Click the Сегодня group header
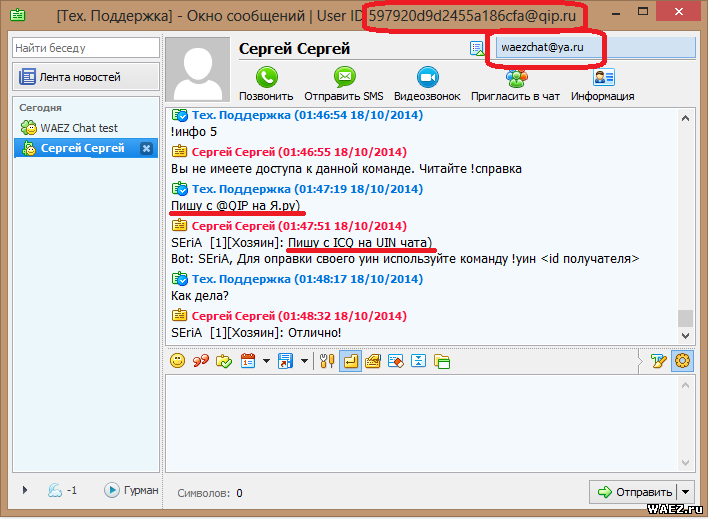 click(40, 108)
